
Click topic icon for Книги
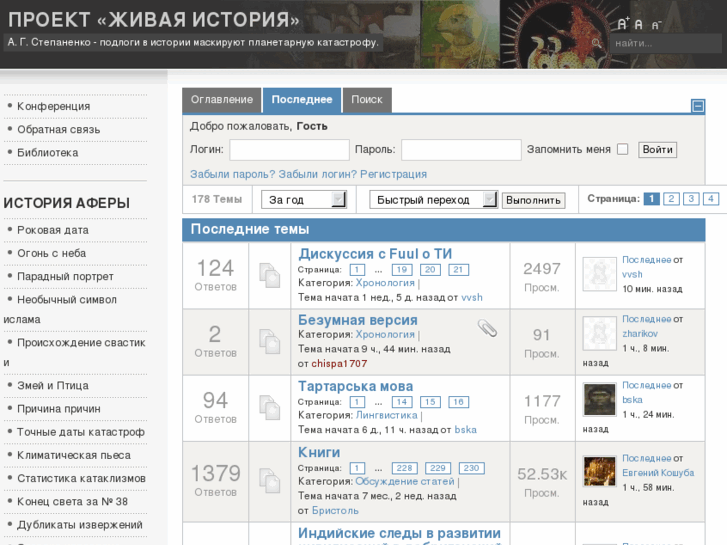269,481
